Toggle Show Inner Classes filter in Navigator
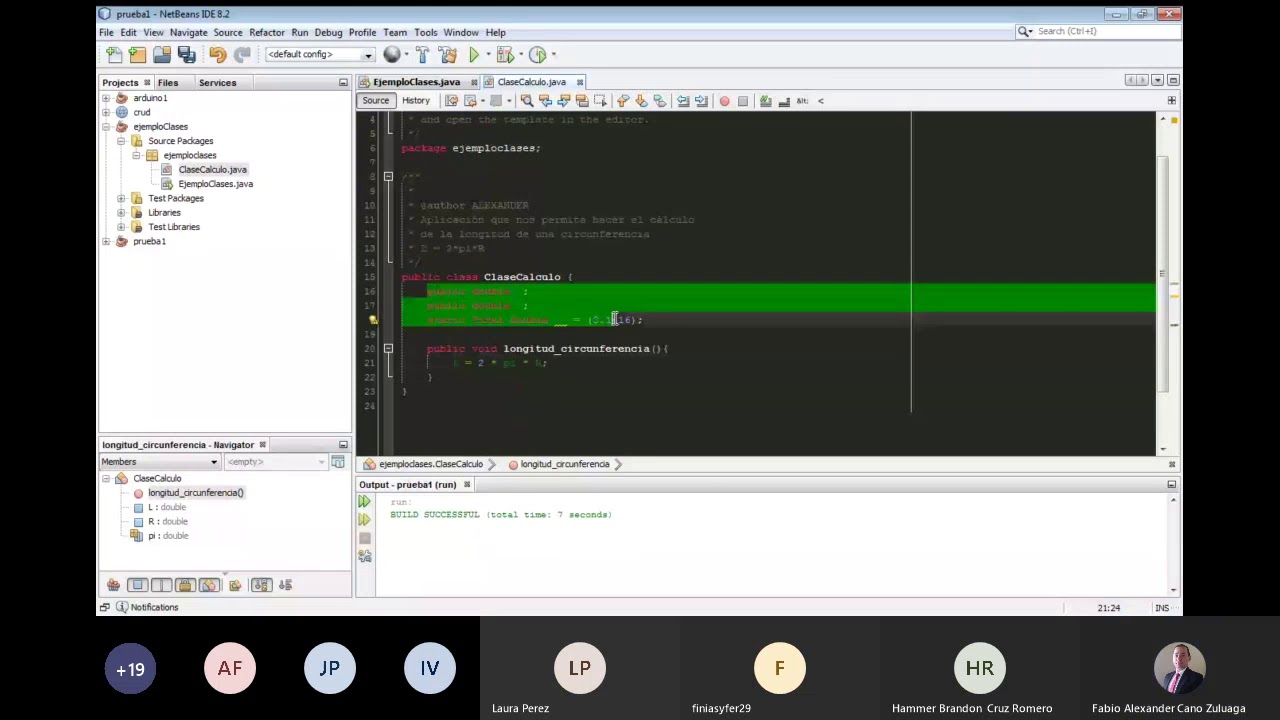1280x720 pixels. (209, 585)
